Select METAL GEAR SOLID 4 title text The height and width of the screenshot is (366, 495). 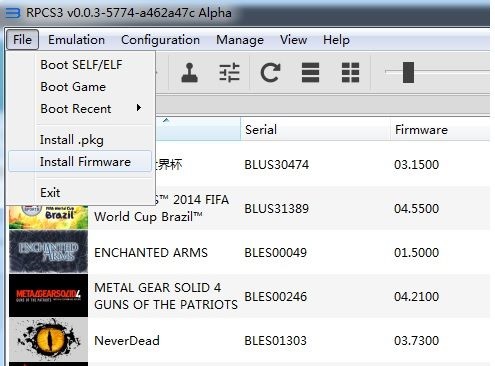(166, 296)
